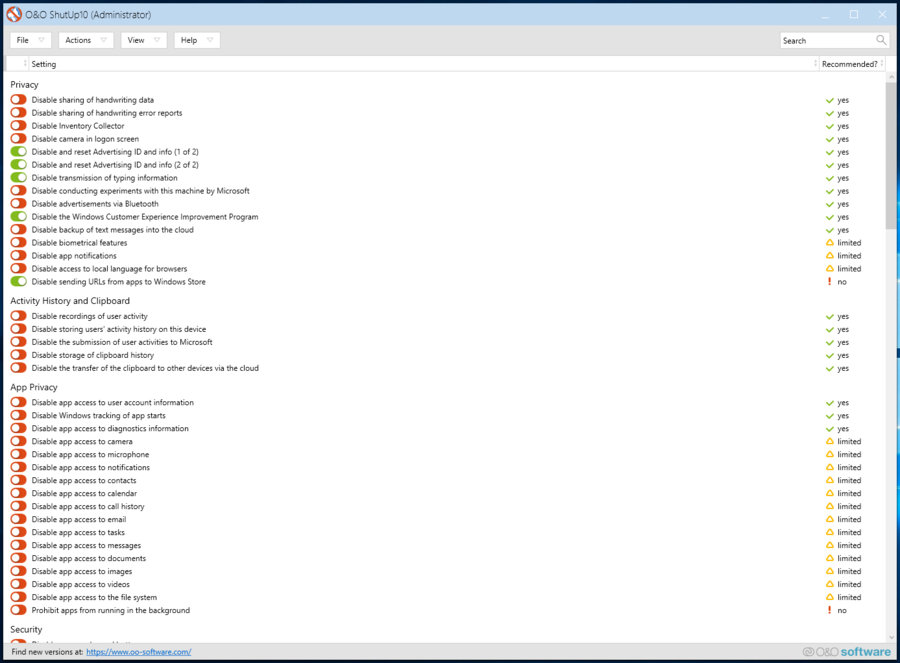The width and height of the screenshot is (900, 663).
Task: Open the Help dropdown arrow
Action: [210, 40]
